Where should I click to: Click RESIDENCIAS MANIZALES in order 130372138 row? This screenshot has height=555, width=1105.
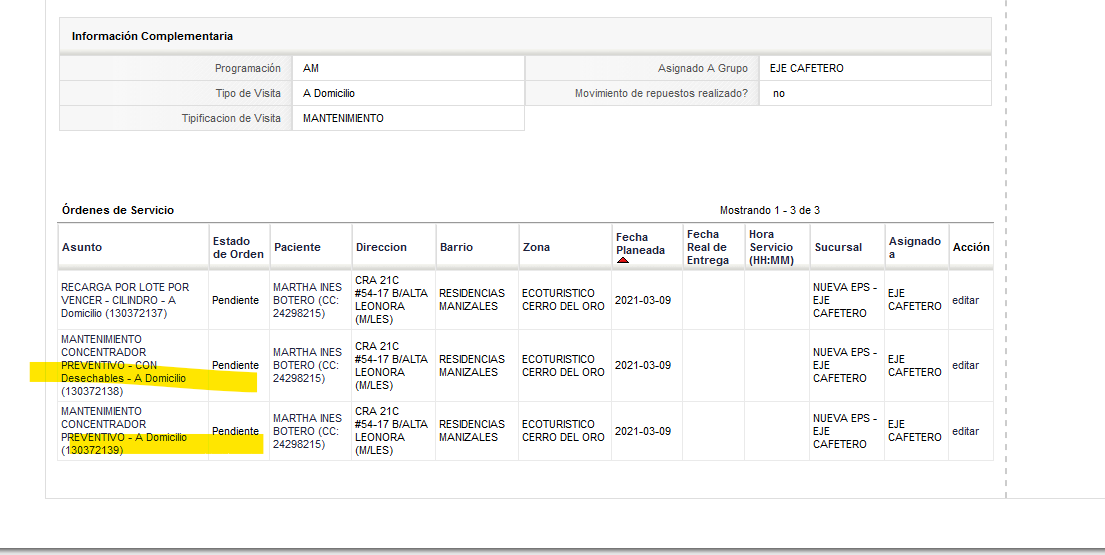click(471, 366)
